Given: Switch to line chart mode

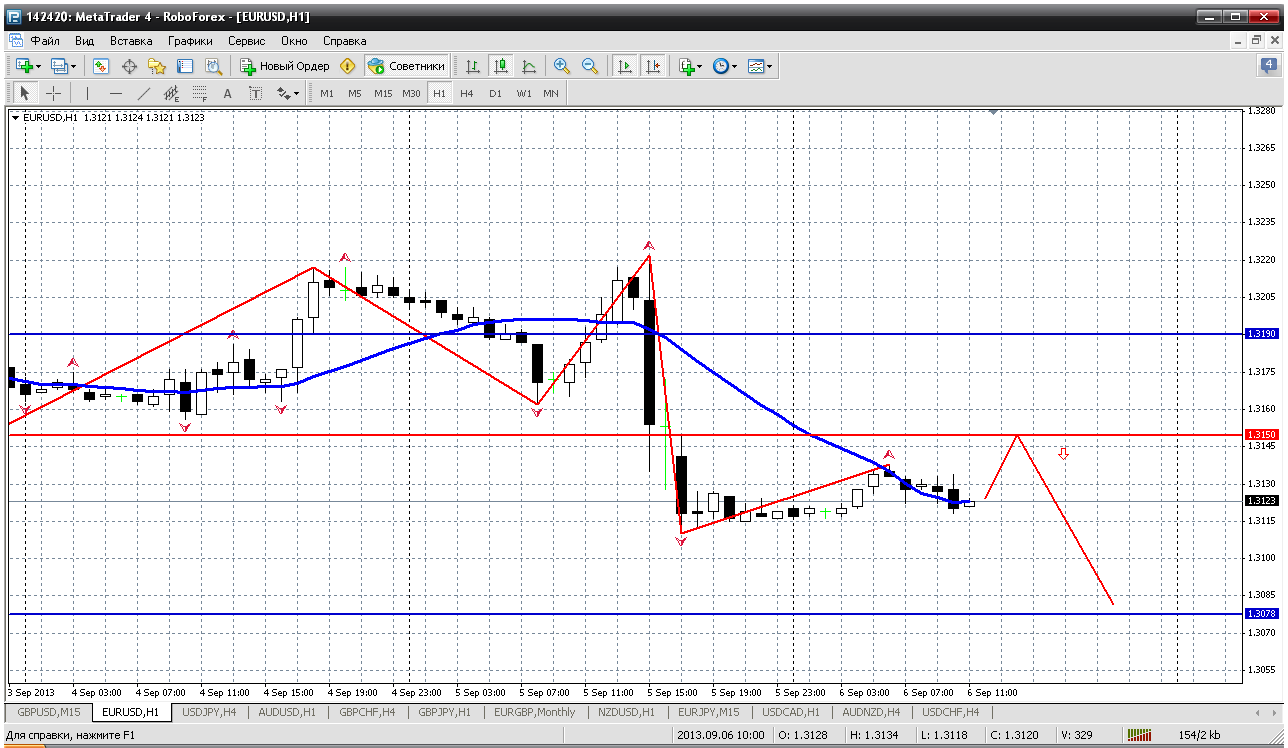Looking at the screenshot, I should click(x=529, y=66).
